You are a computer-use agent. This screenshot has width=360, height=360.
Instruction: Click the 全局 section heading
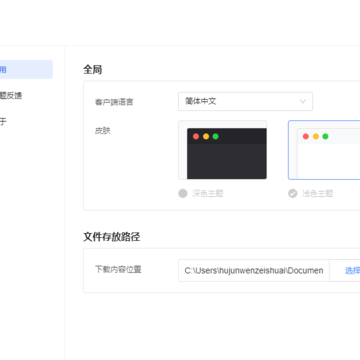click(x=92, y=70)
